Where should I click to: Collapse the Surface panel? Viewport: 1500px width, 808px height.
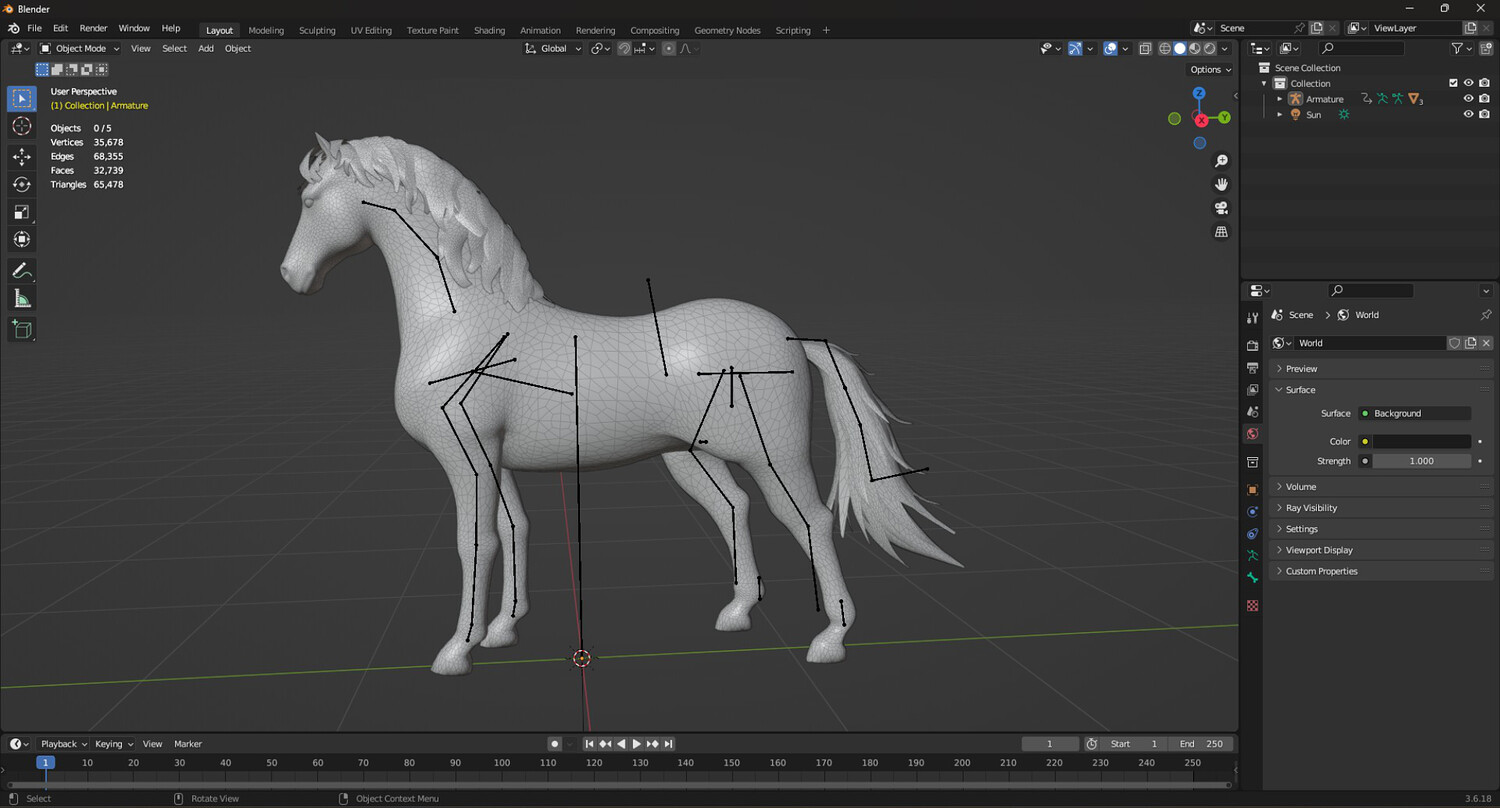[x=1380, y=390]
